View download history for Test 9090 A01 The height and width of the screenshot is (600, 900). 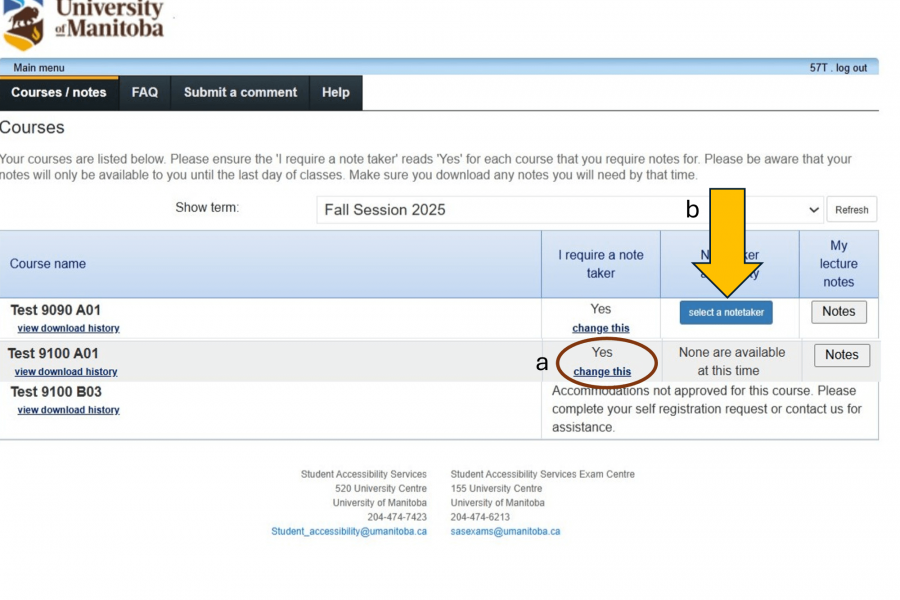pos(68,328)
